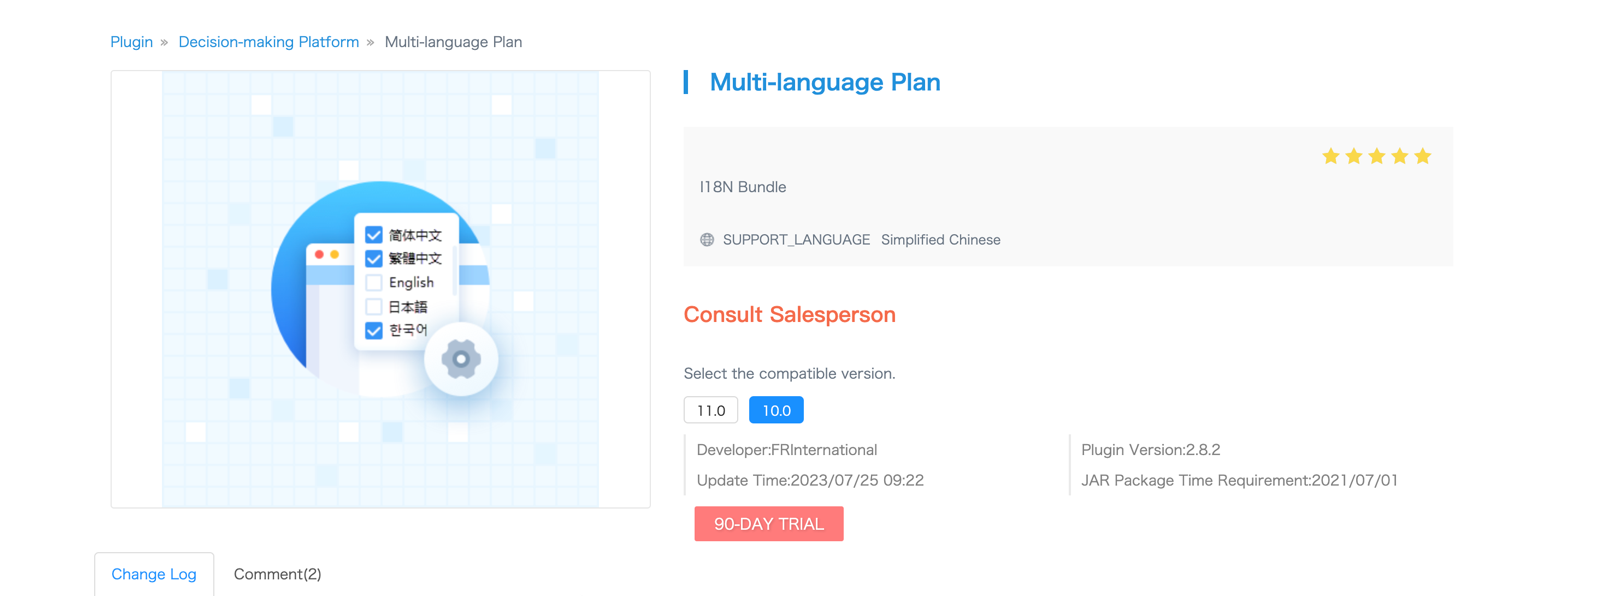Click the Consult Salesperson heading
Image resolution: width=1600 pixels, height=596 pixels.
(789, 315)
